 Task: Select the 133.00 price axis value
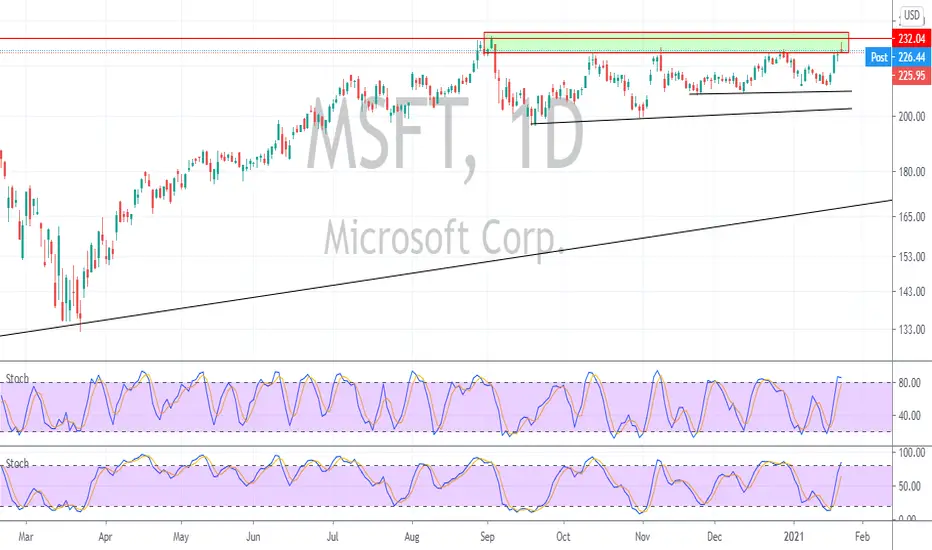(x=912, y=329)
